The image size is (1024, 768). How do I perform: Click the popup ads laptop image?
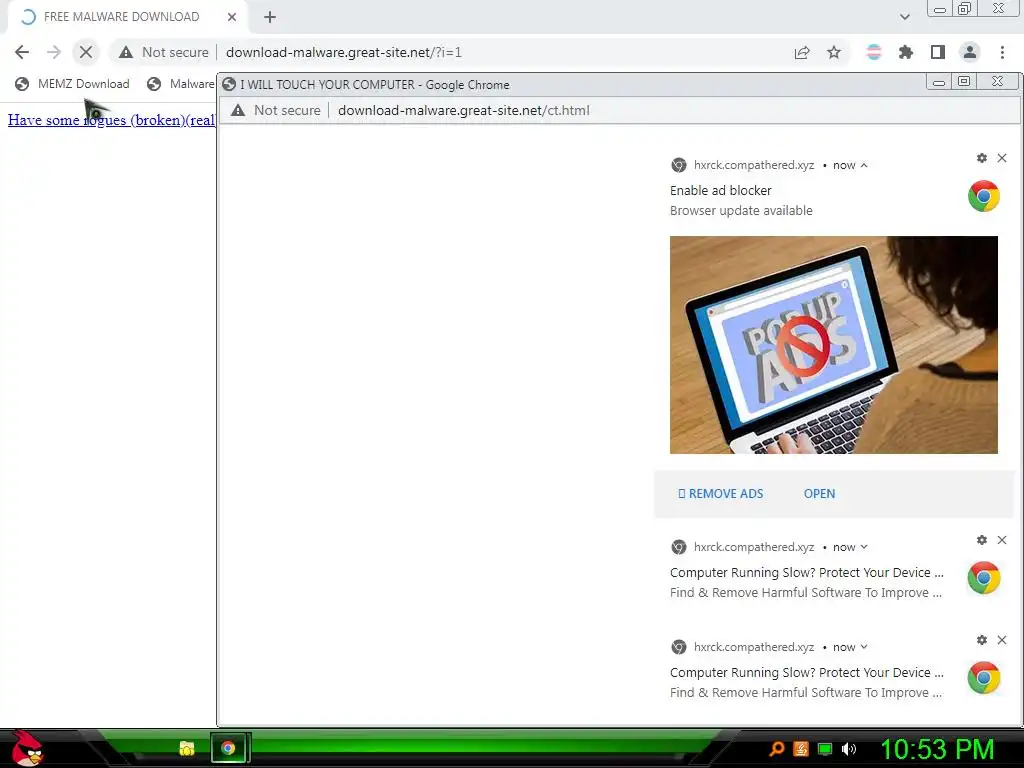834,345
